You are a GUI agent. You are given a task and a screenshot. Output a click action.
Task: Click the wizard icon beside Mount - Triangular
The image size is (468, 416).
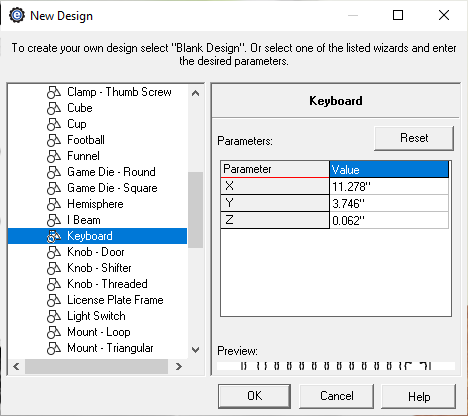[x=54, y=348]
